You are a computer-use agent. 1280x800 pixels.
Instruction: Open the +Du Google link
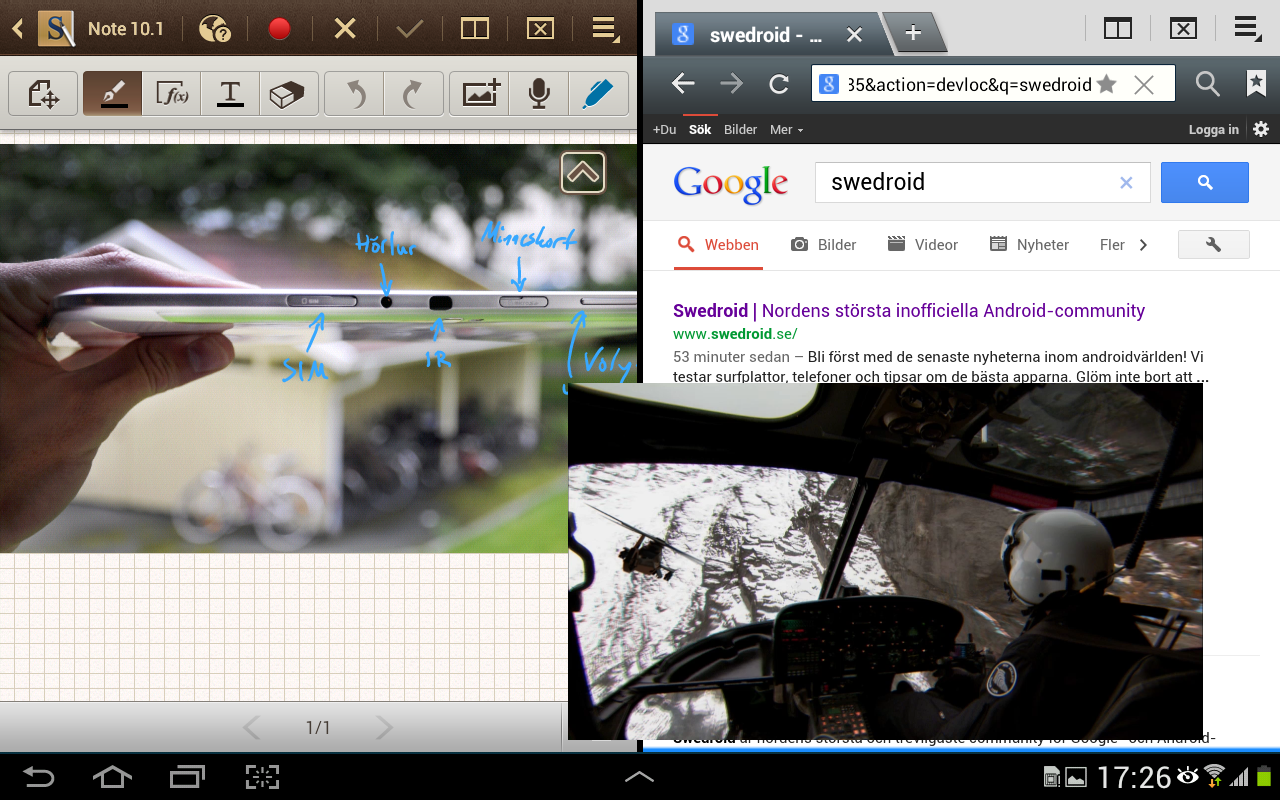click(x=664, y=130)
